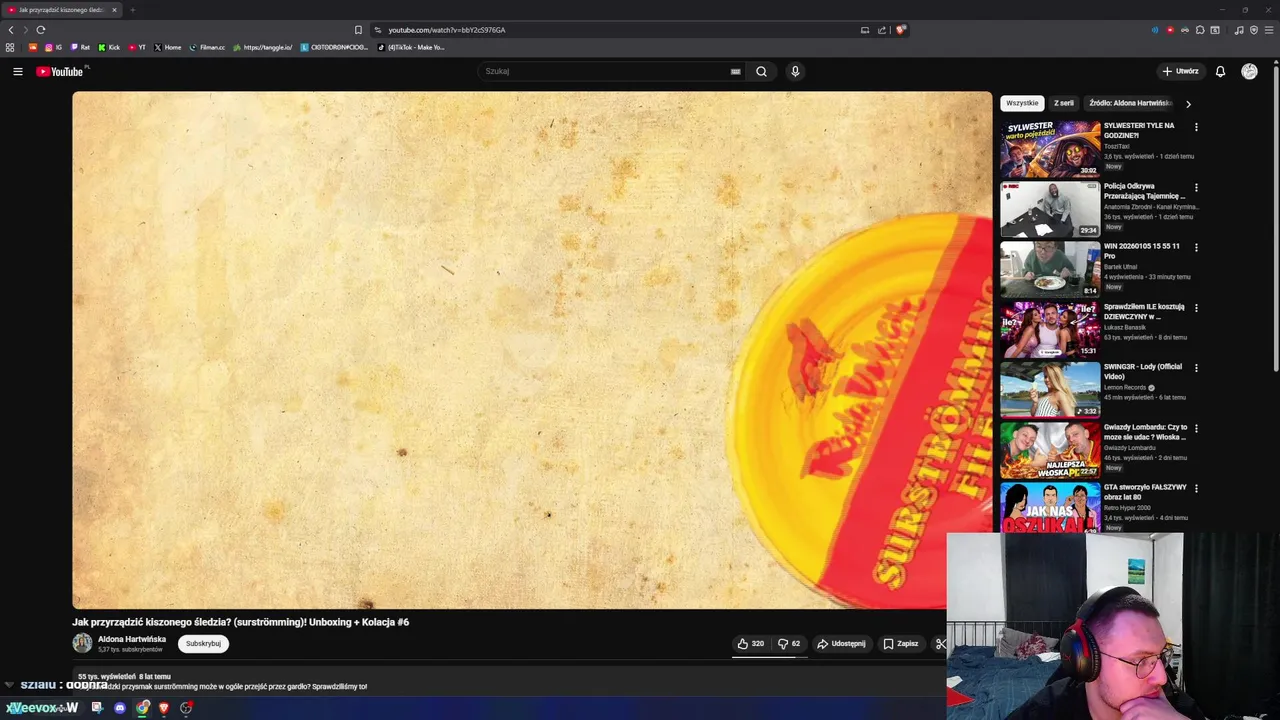This screenshot has height=720, width=1280.
Task: Open options menu for SWING3R Lody video
Action: tap(1196, 367)
